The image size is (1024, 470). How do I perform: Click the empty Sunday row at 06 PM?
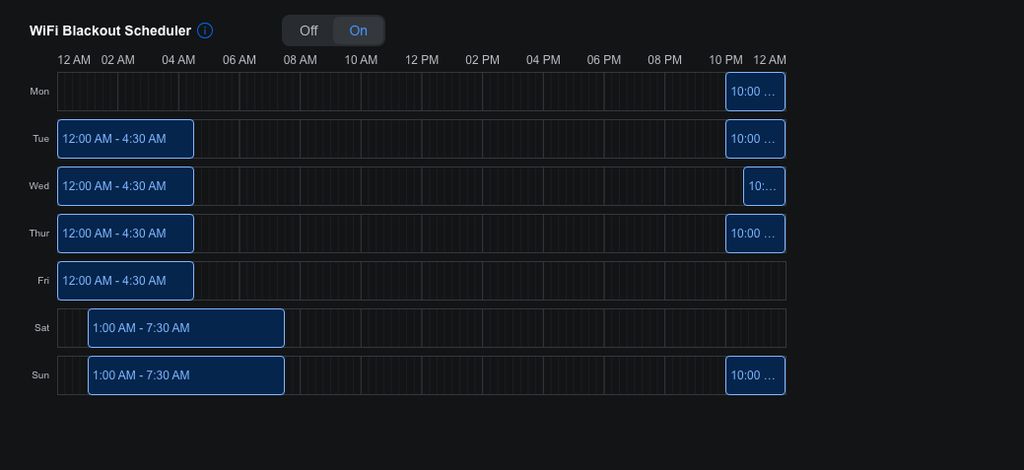604,375
